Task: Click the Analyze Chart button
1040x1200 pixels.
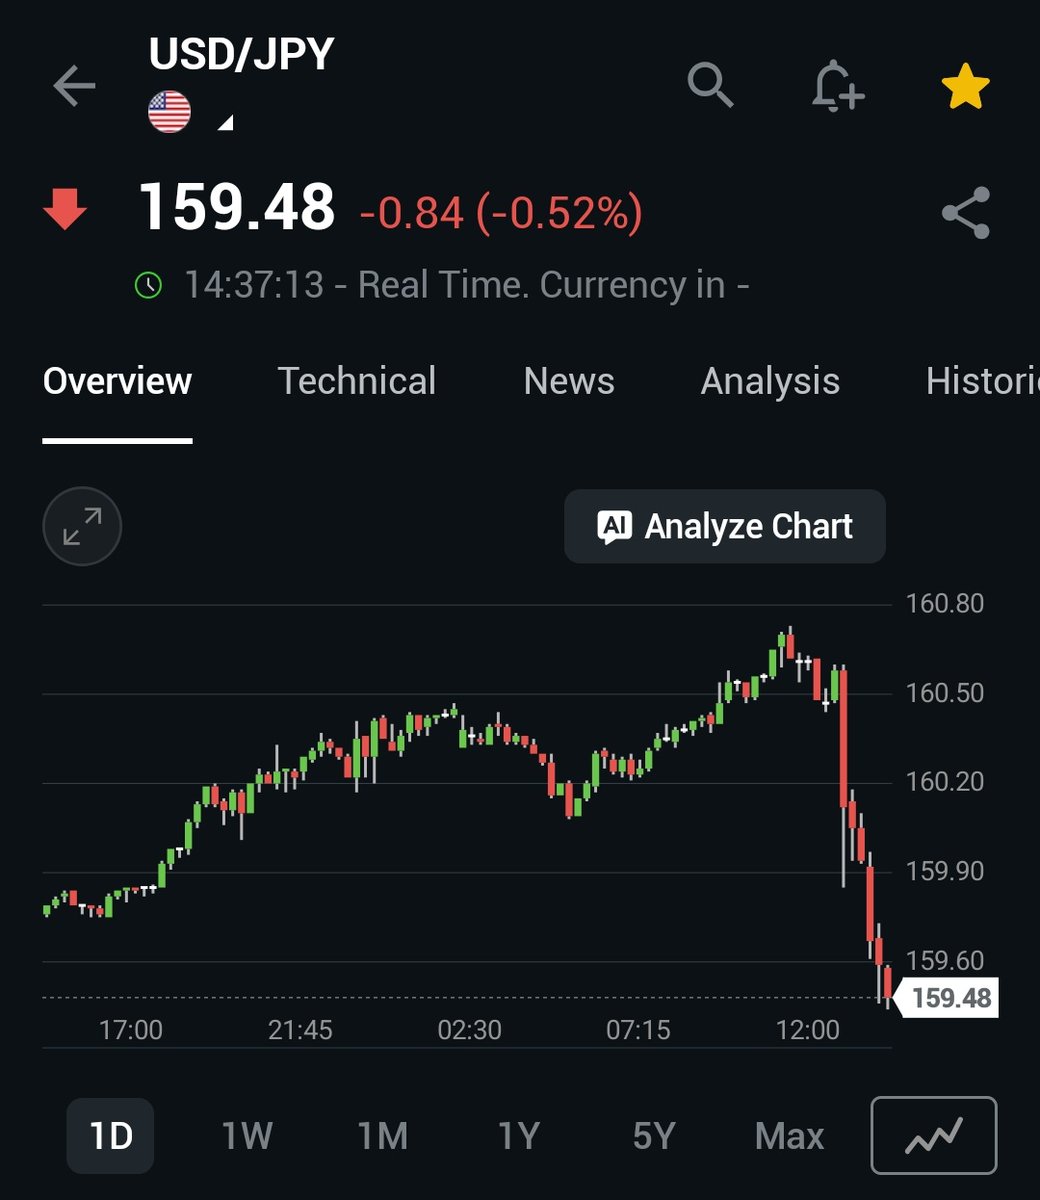Action: 725,526
